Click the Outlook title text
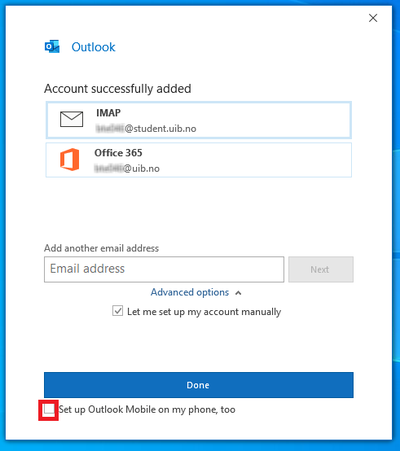 (x=93, y=47)
